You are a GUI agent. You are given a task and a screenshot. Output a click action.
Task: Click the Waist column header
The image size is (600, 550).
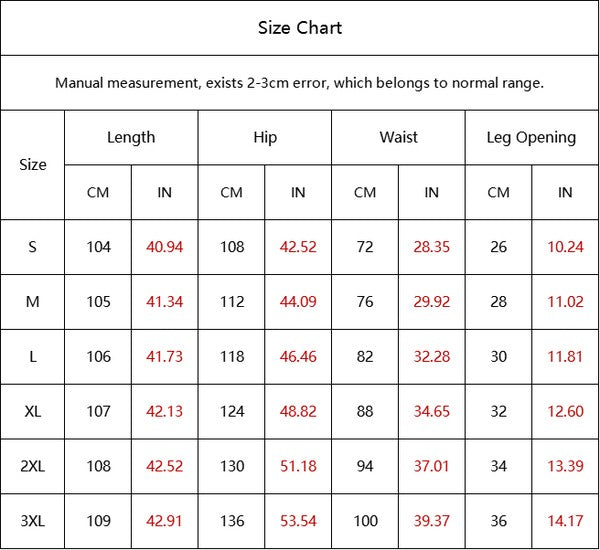click(x=398, y=137)
